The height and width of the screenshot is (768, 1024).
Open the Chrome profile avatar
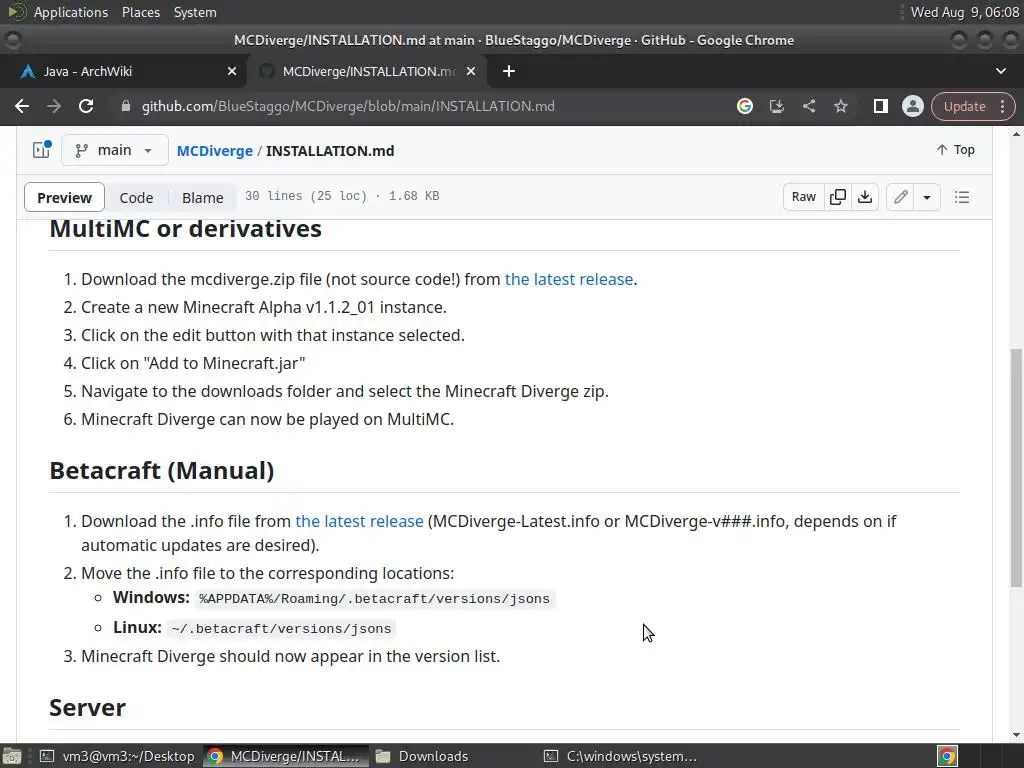912,106
